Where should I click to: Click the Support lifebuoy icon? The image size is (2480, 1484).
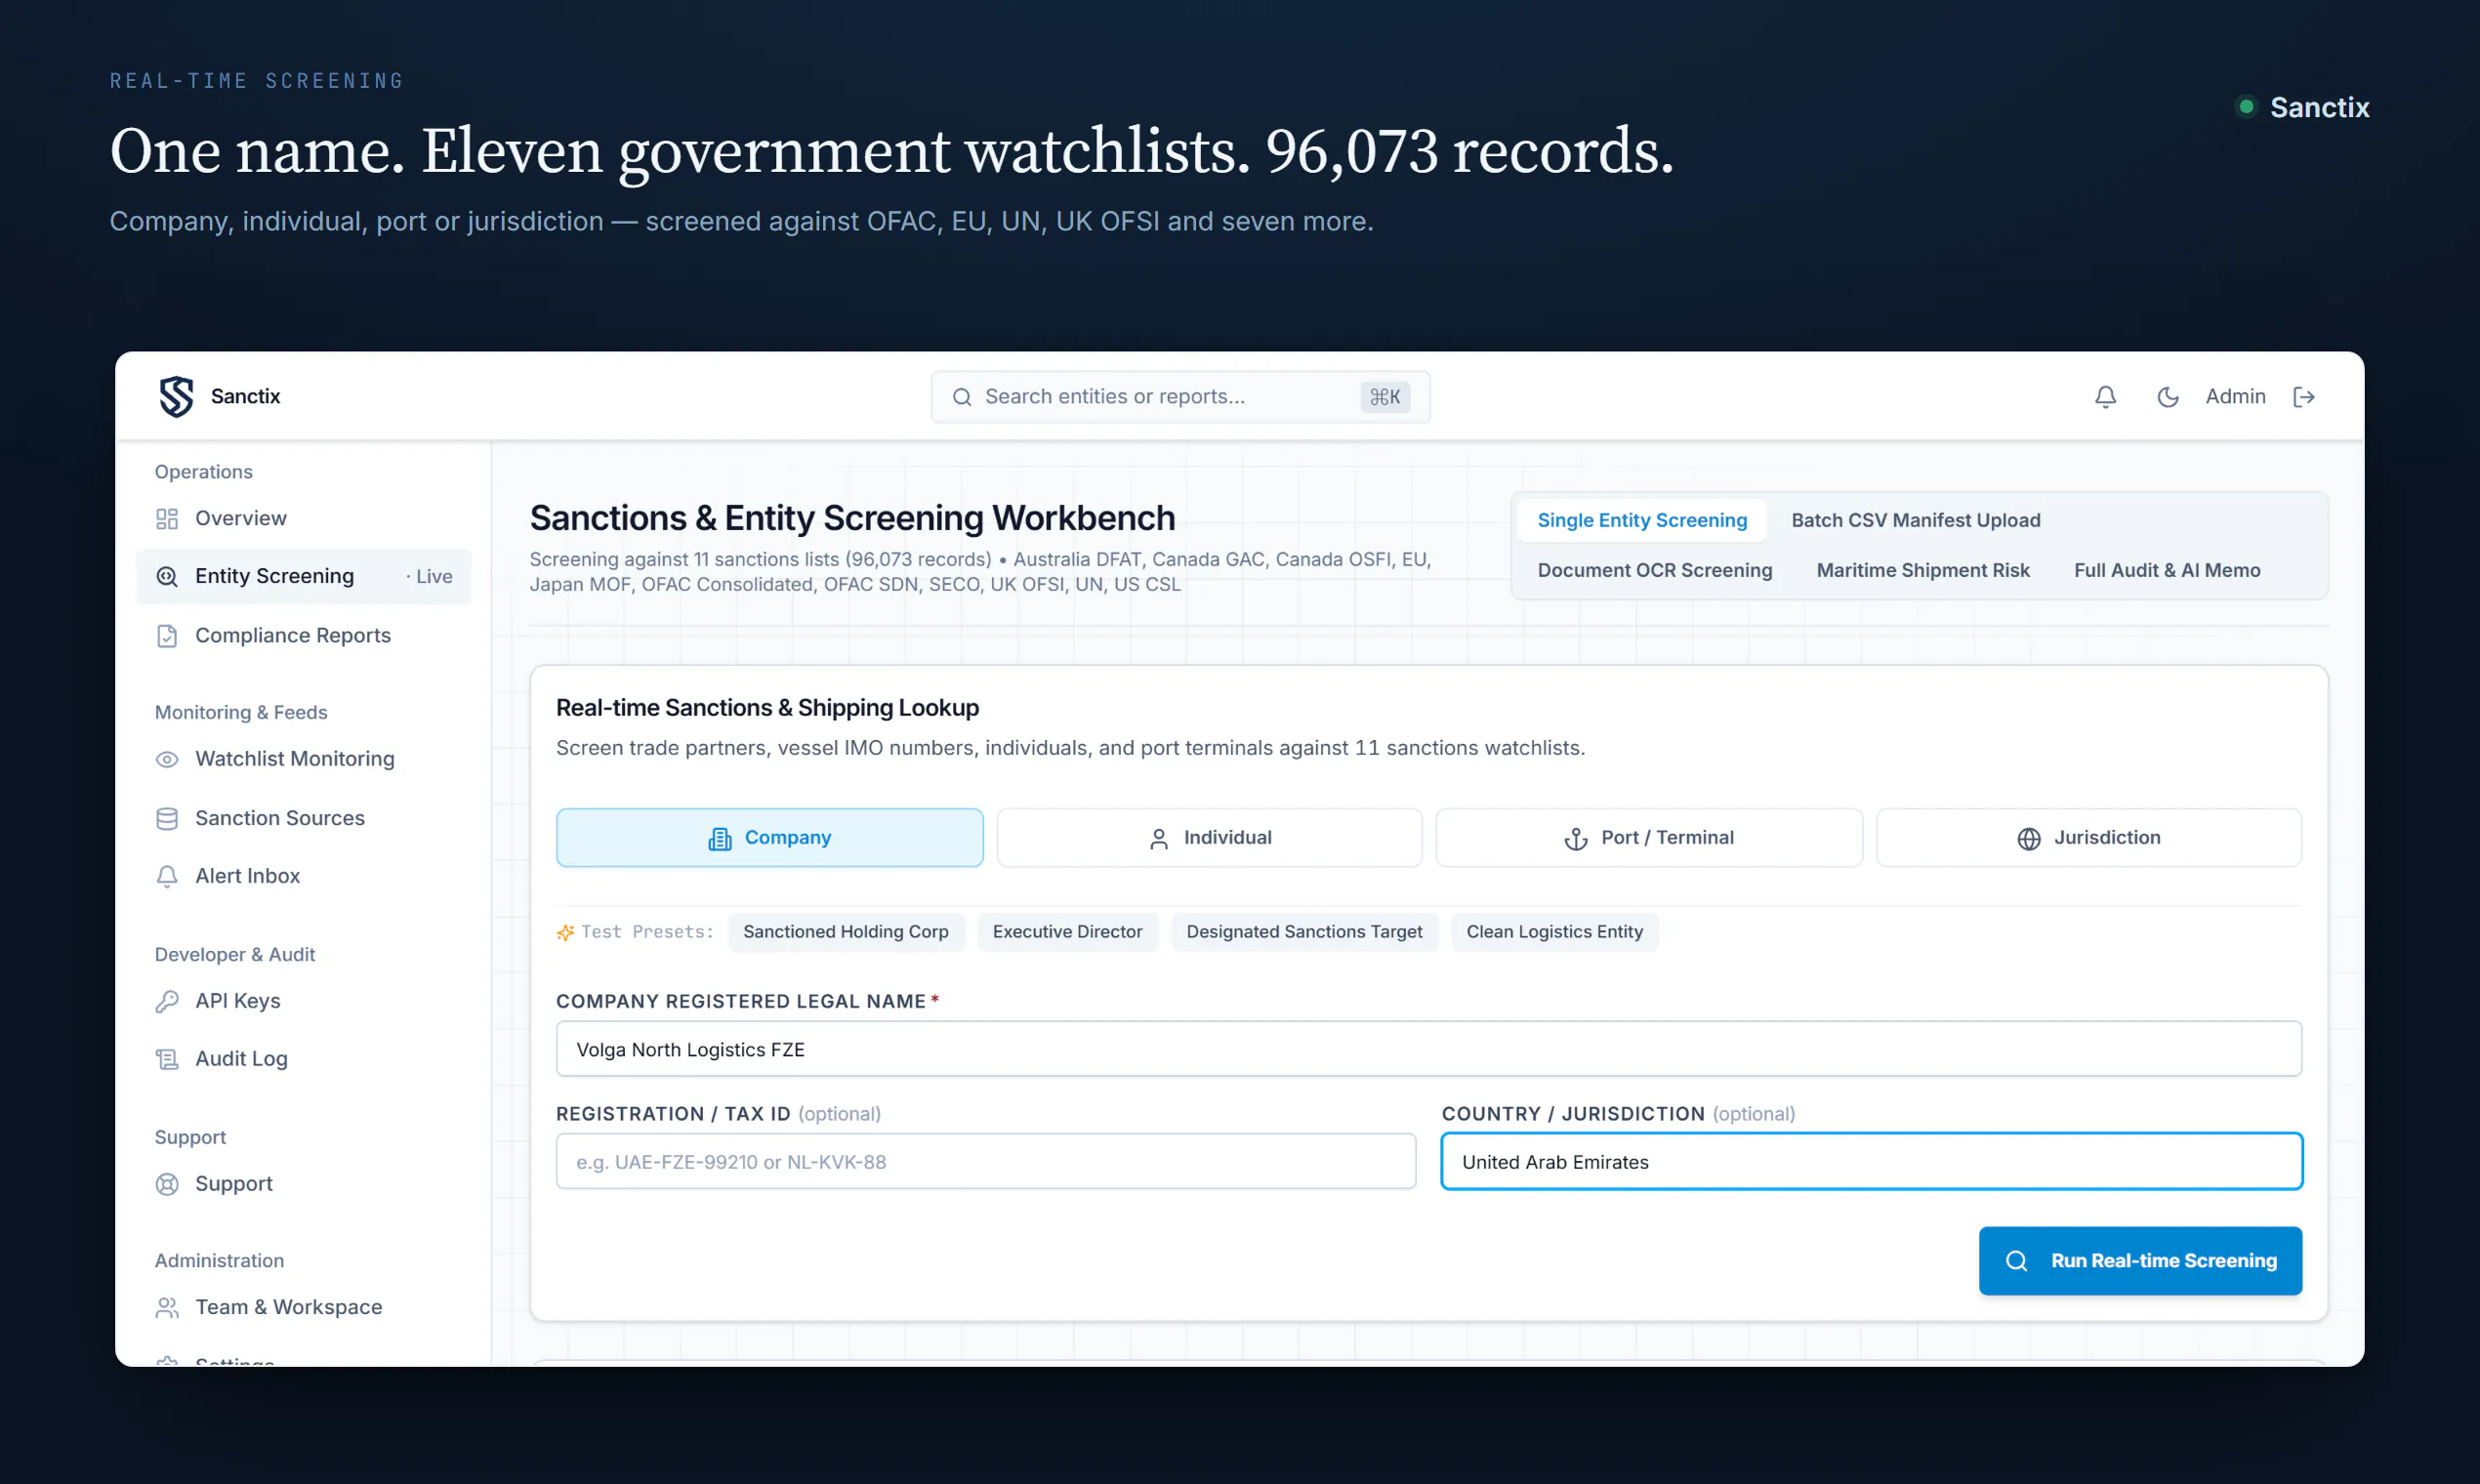[167, 1184]
